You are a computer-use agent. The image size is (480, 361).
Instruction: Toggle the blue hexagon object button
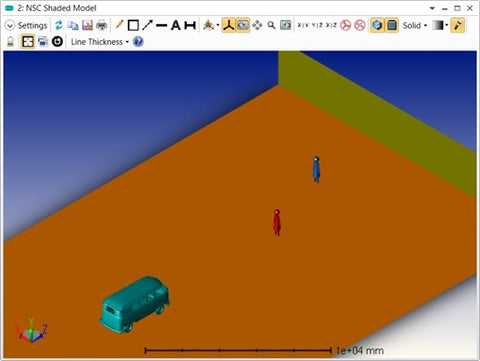(x=377, y=25)
